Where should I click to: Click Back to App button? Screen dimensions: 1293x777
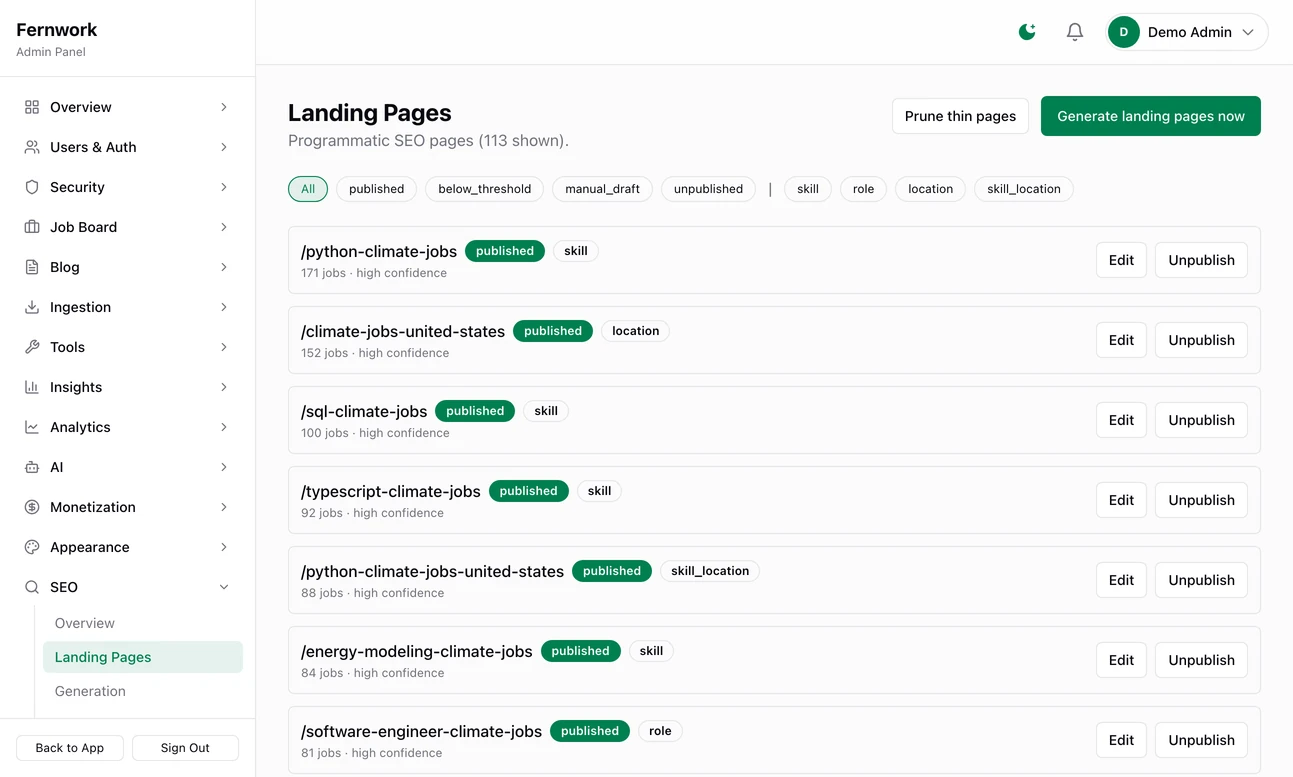point(70,748)
